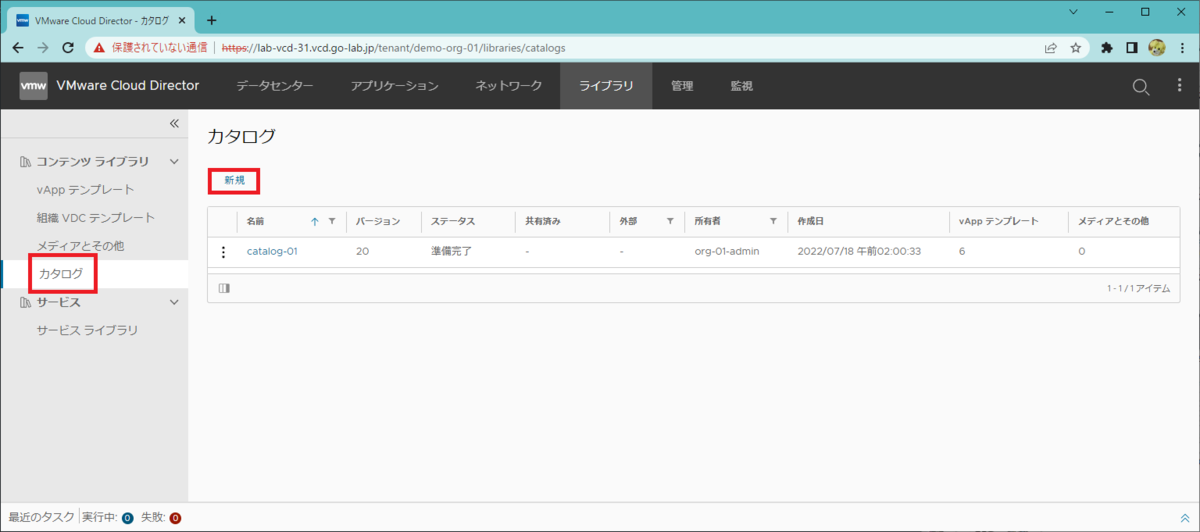Screen dimensions: 1200x532
Task: Open the アプリケーション tab
Action: [395, 86]
